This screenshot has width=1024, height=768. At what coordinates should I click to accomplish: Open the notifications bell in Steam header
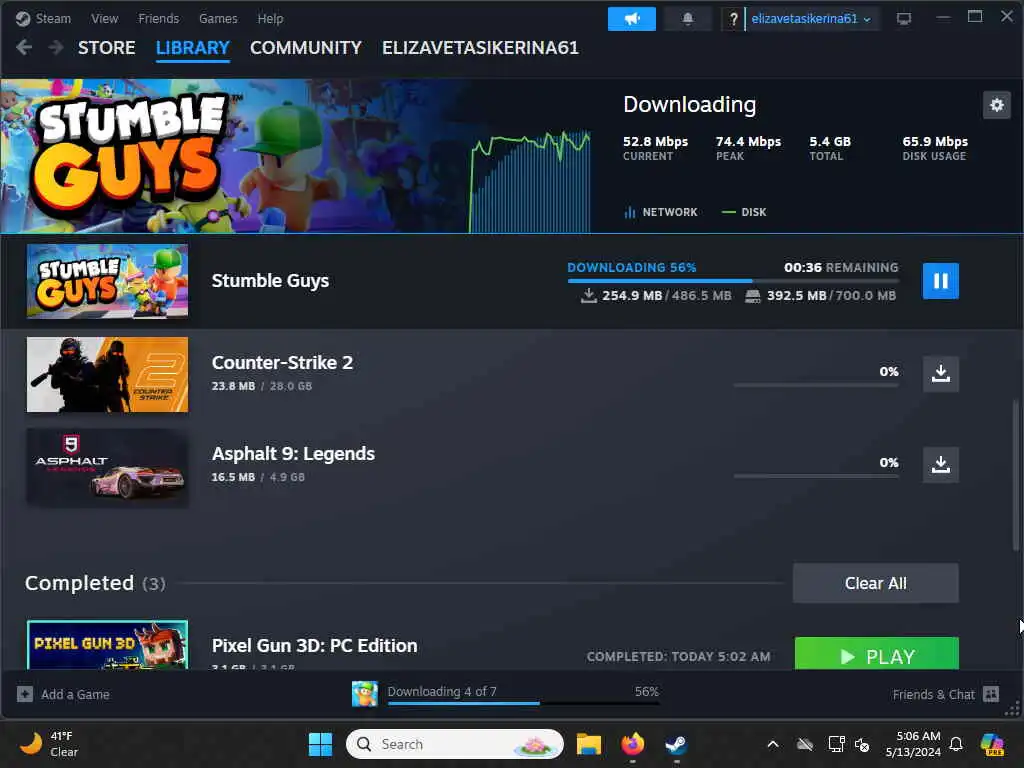(x=688, y=19)
